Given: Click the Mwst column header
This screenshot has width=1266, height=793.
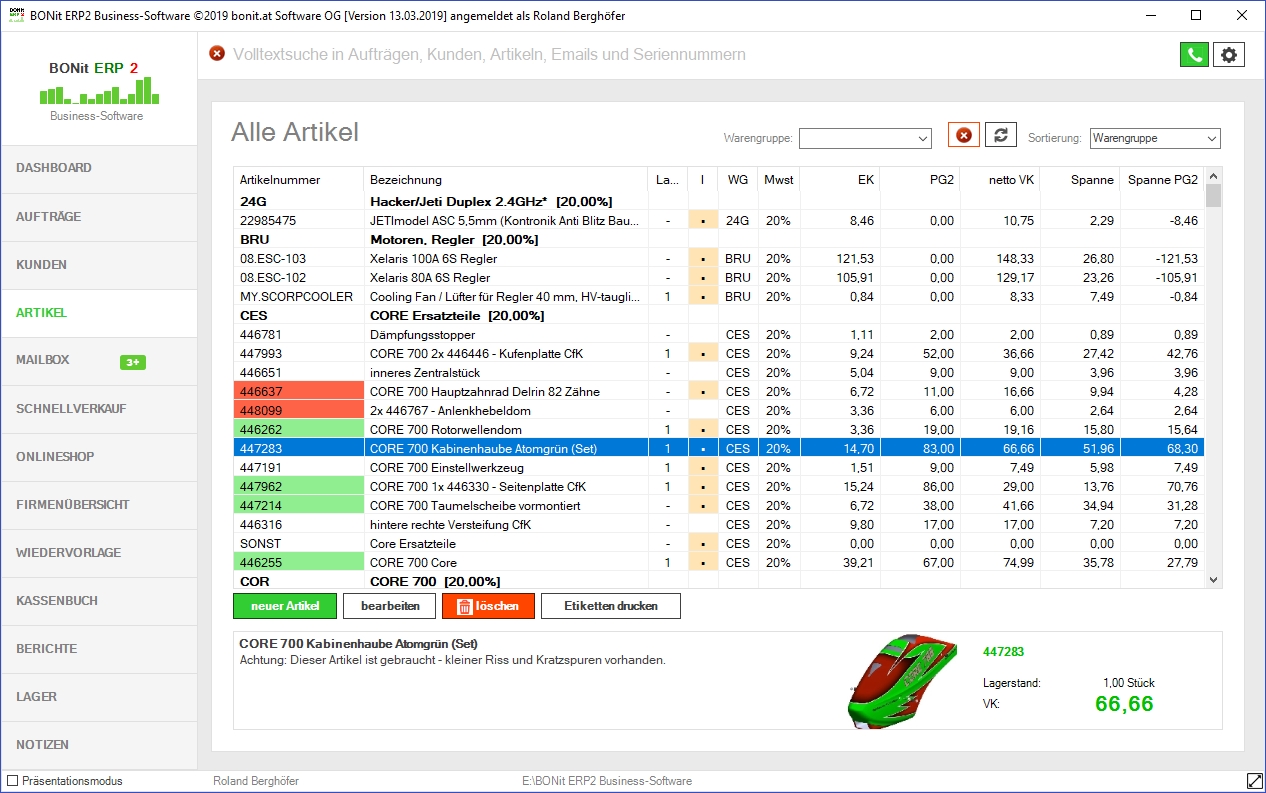Looking at the screenshot, I should [778, 180].
